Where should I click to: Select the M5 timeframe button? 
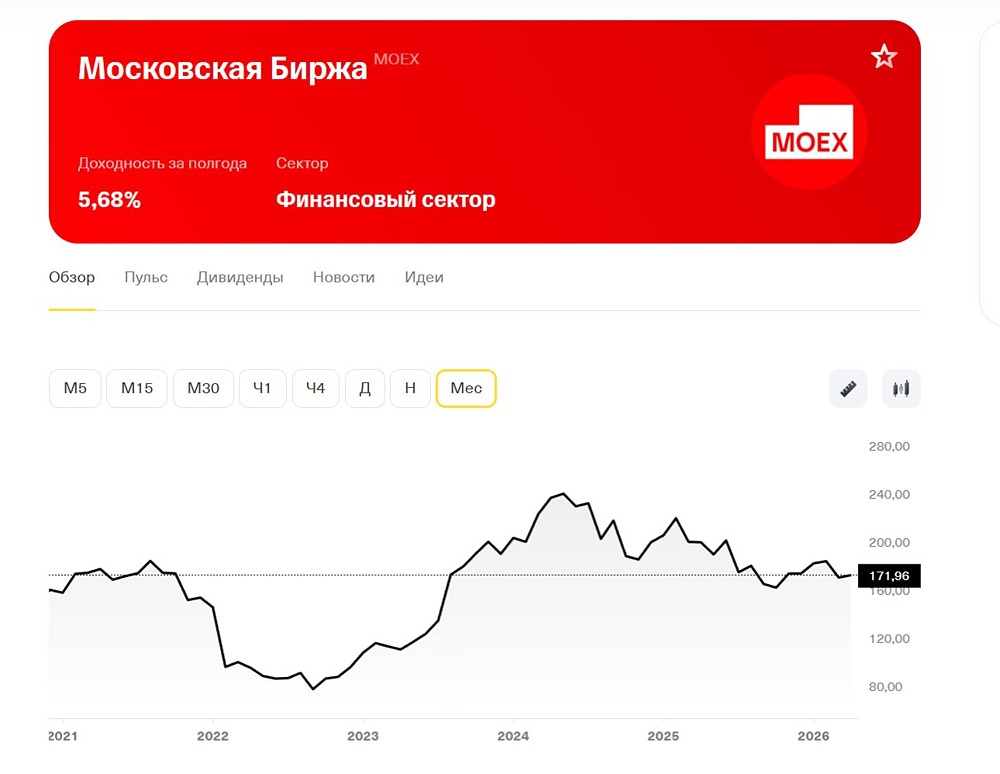(74, 388)
